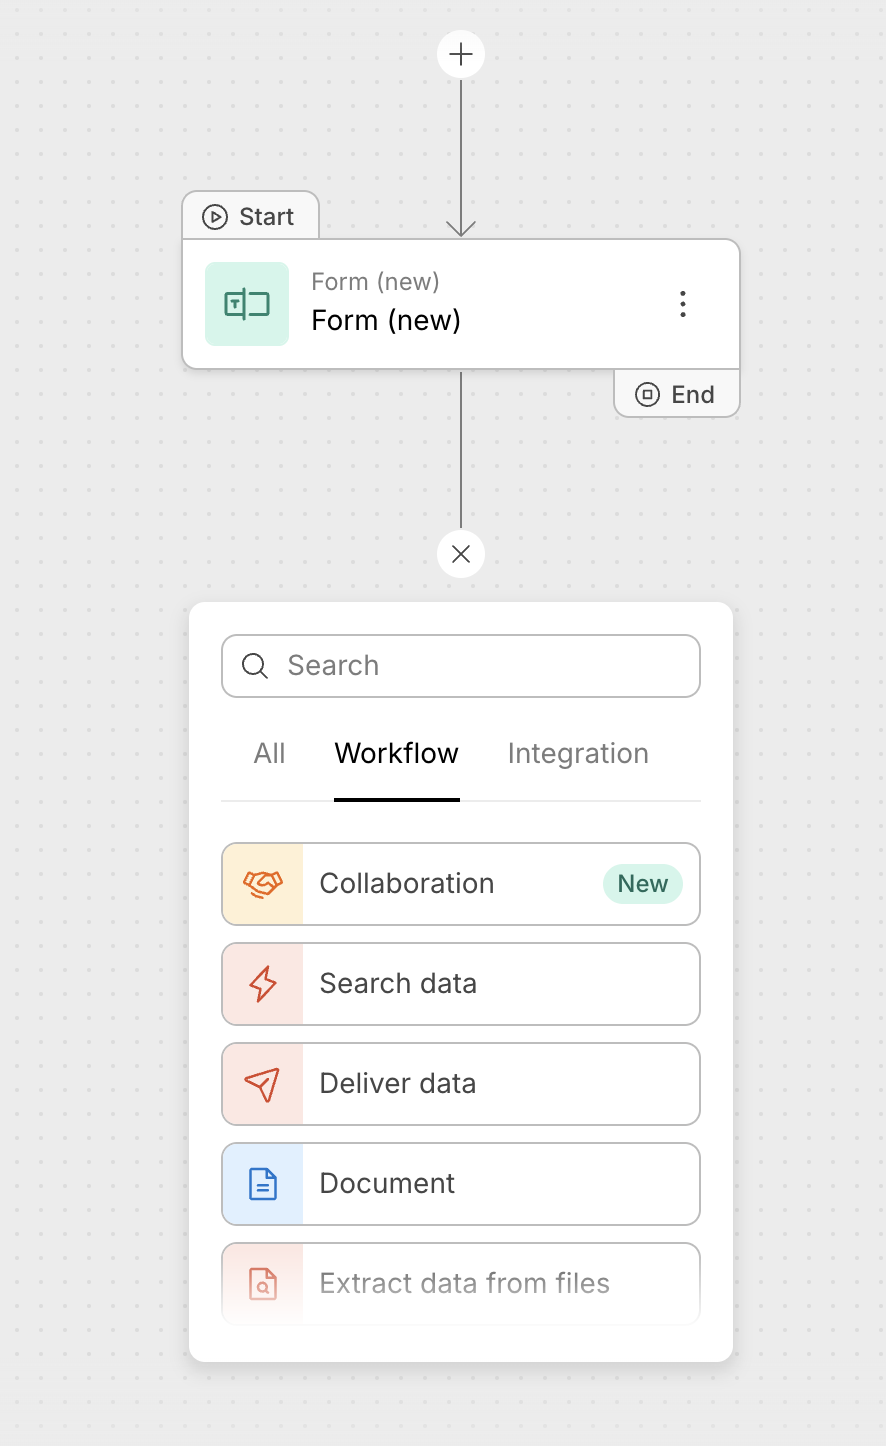The width and height of the screenshot is (886, 1446).
Task: Click the Extract data file-search icon
Action: point(263,1284)
